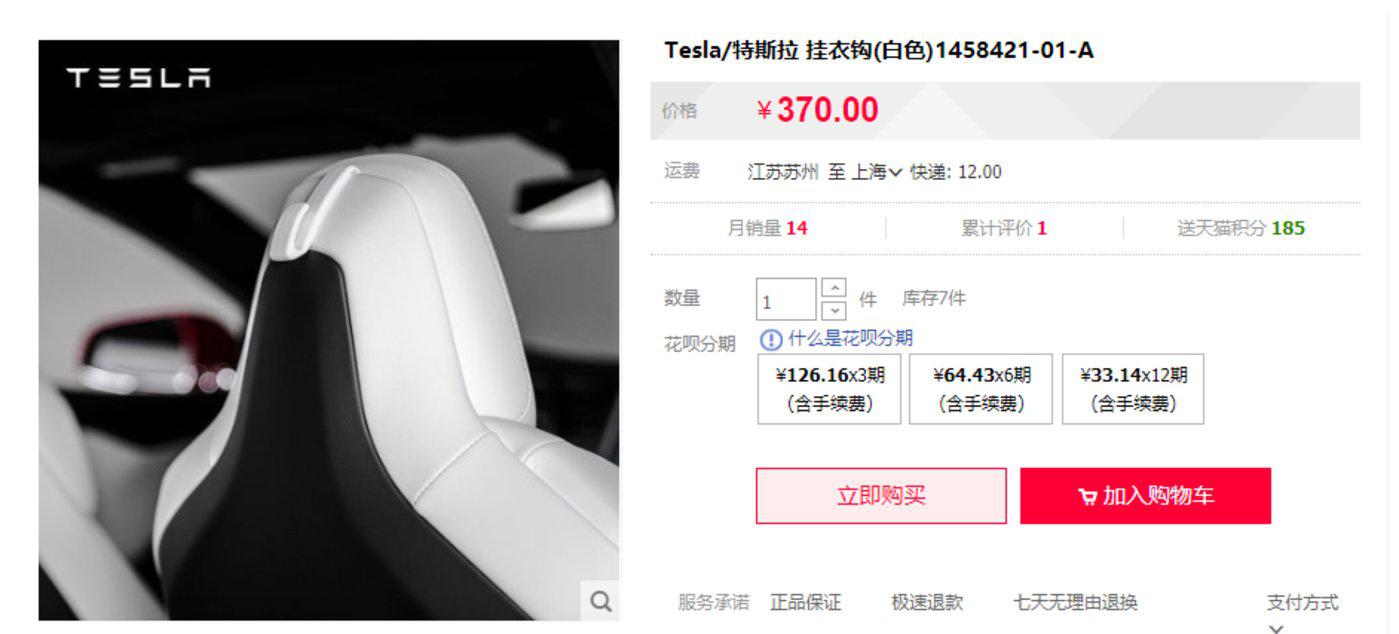Viewport: 1399px width, 634px height.
Task: Click the 月销量 14 sales stat
Action: 767,228
